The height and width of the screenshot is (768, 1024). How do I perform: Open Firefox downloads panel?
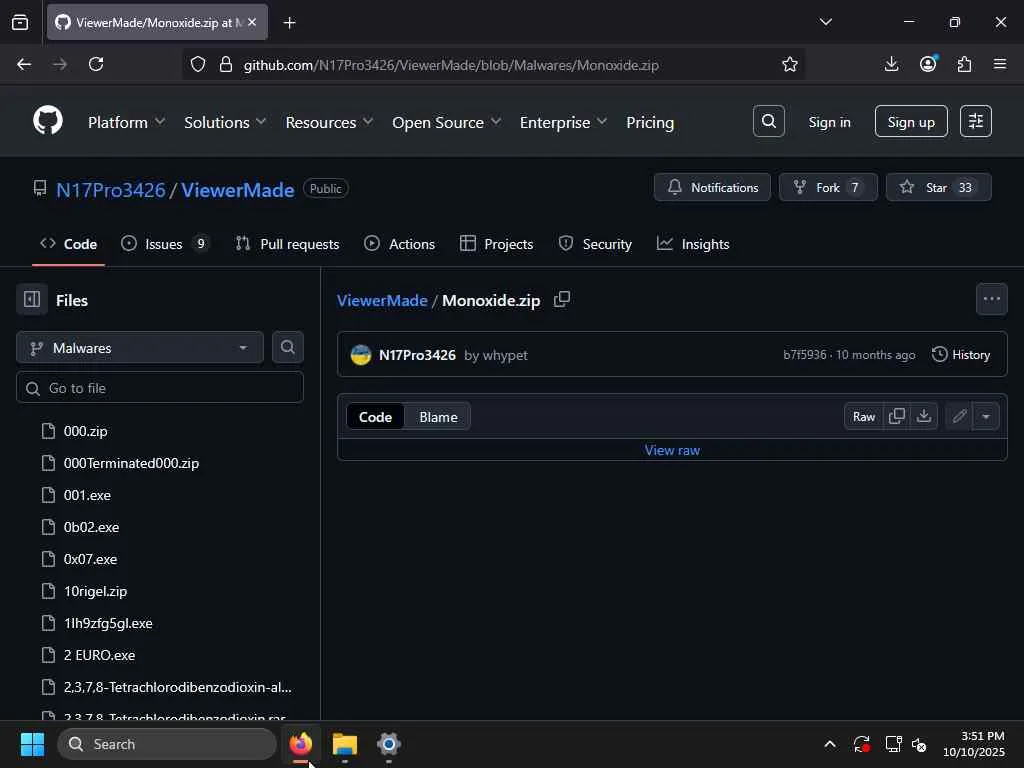891,64
